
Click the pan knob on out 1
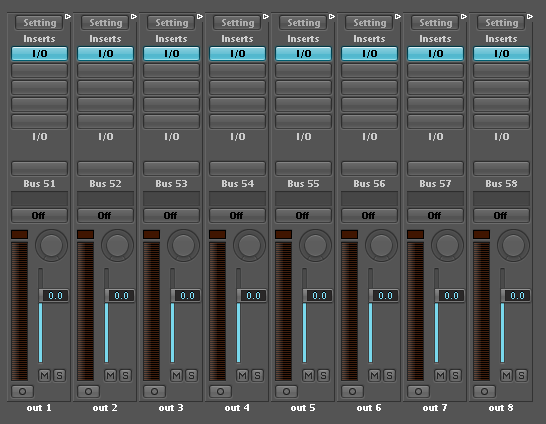coord(52,245)
